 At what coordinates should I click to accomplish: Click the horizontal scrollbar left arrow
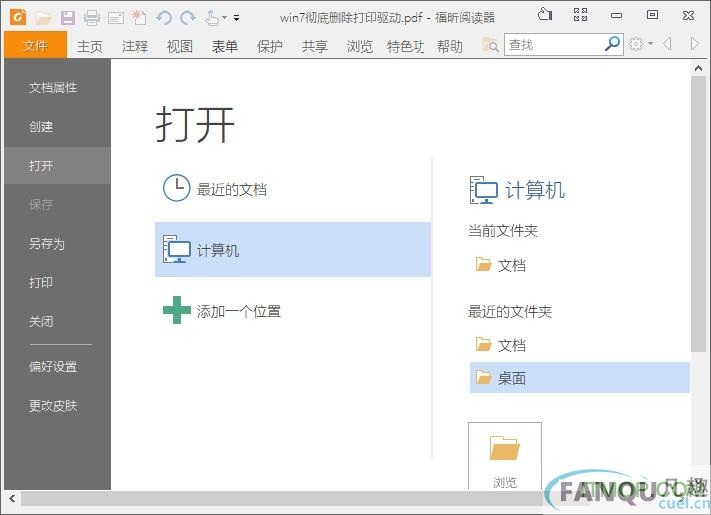pyautogui.click(x=12, y=499)
